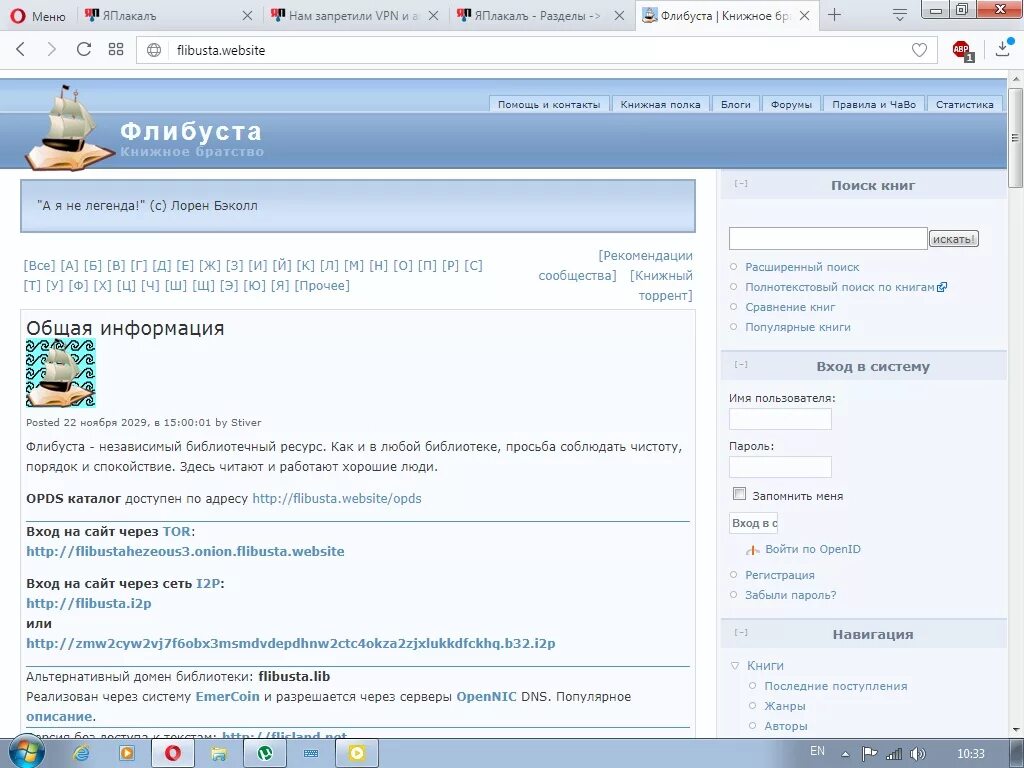Open 'Забыли пароль?' link
This screenshot has height=768, width=1024.
[x=790, y=595]
